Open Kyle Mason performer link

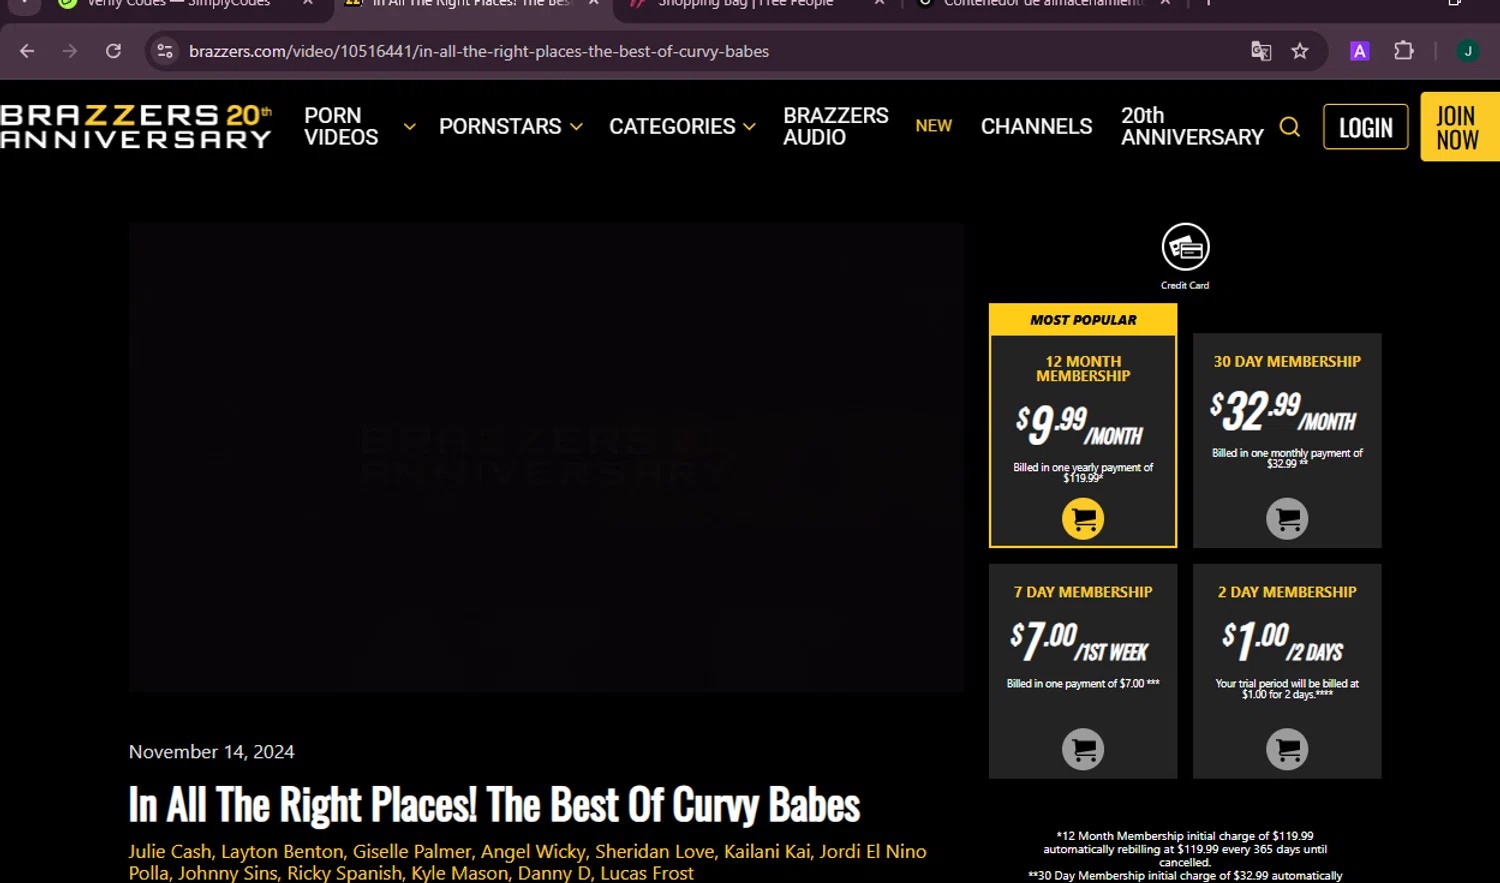[459, 873]
